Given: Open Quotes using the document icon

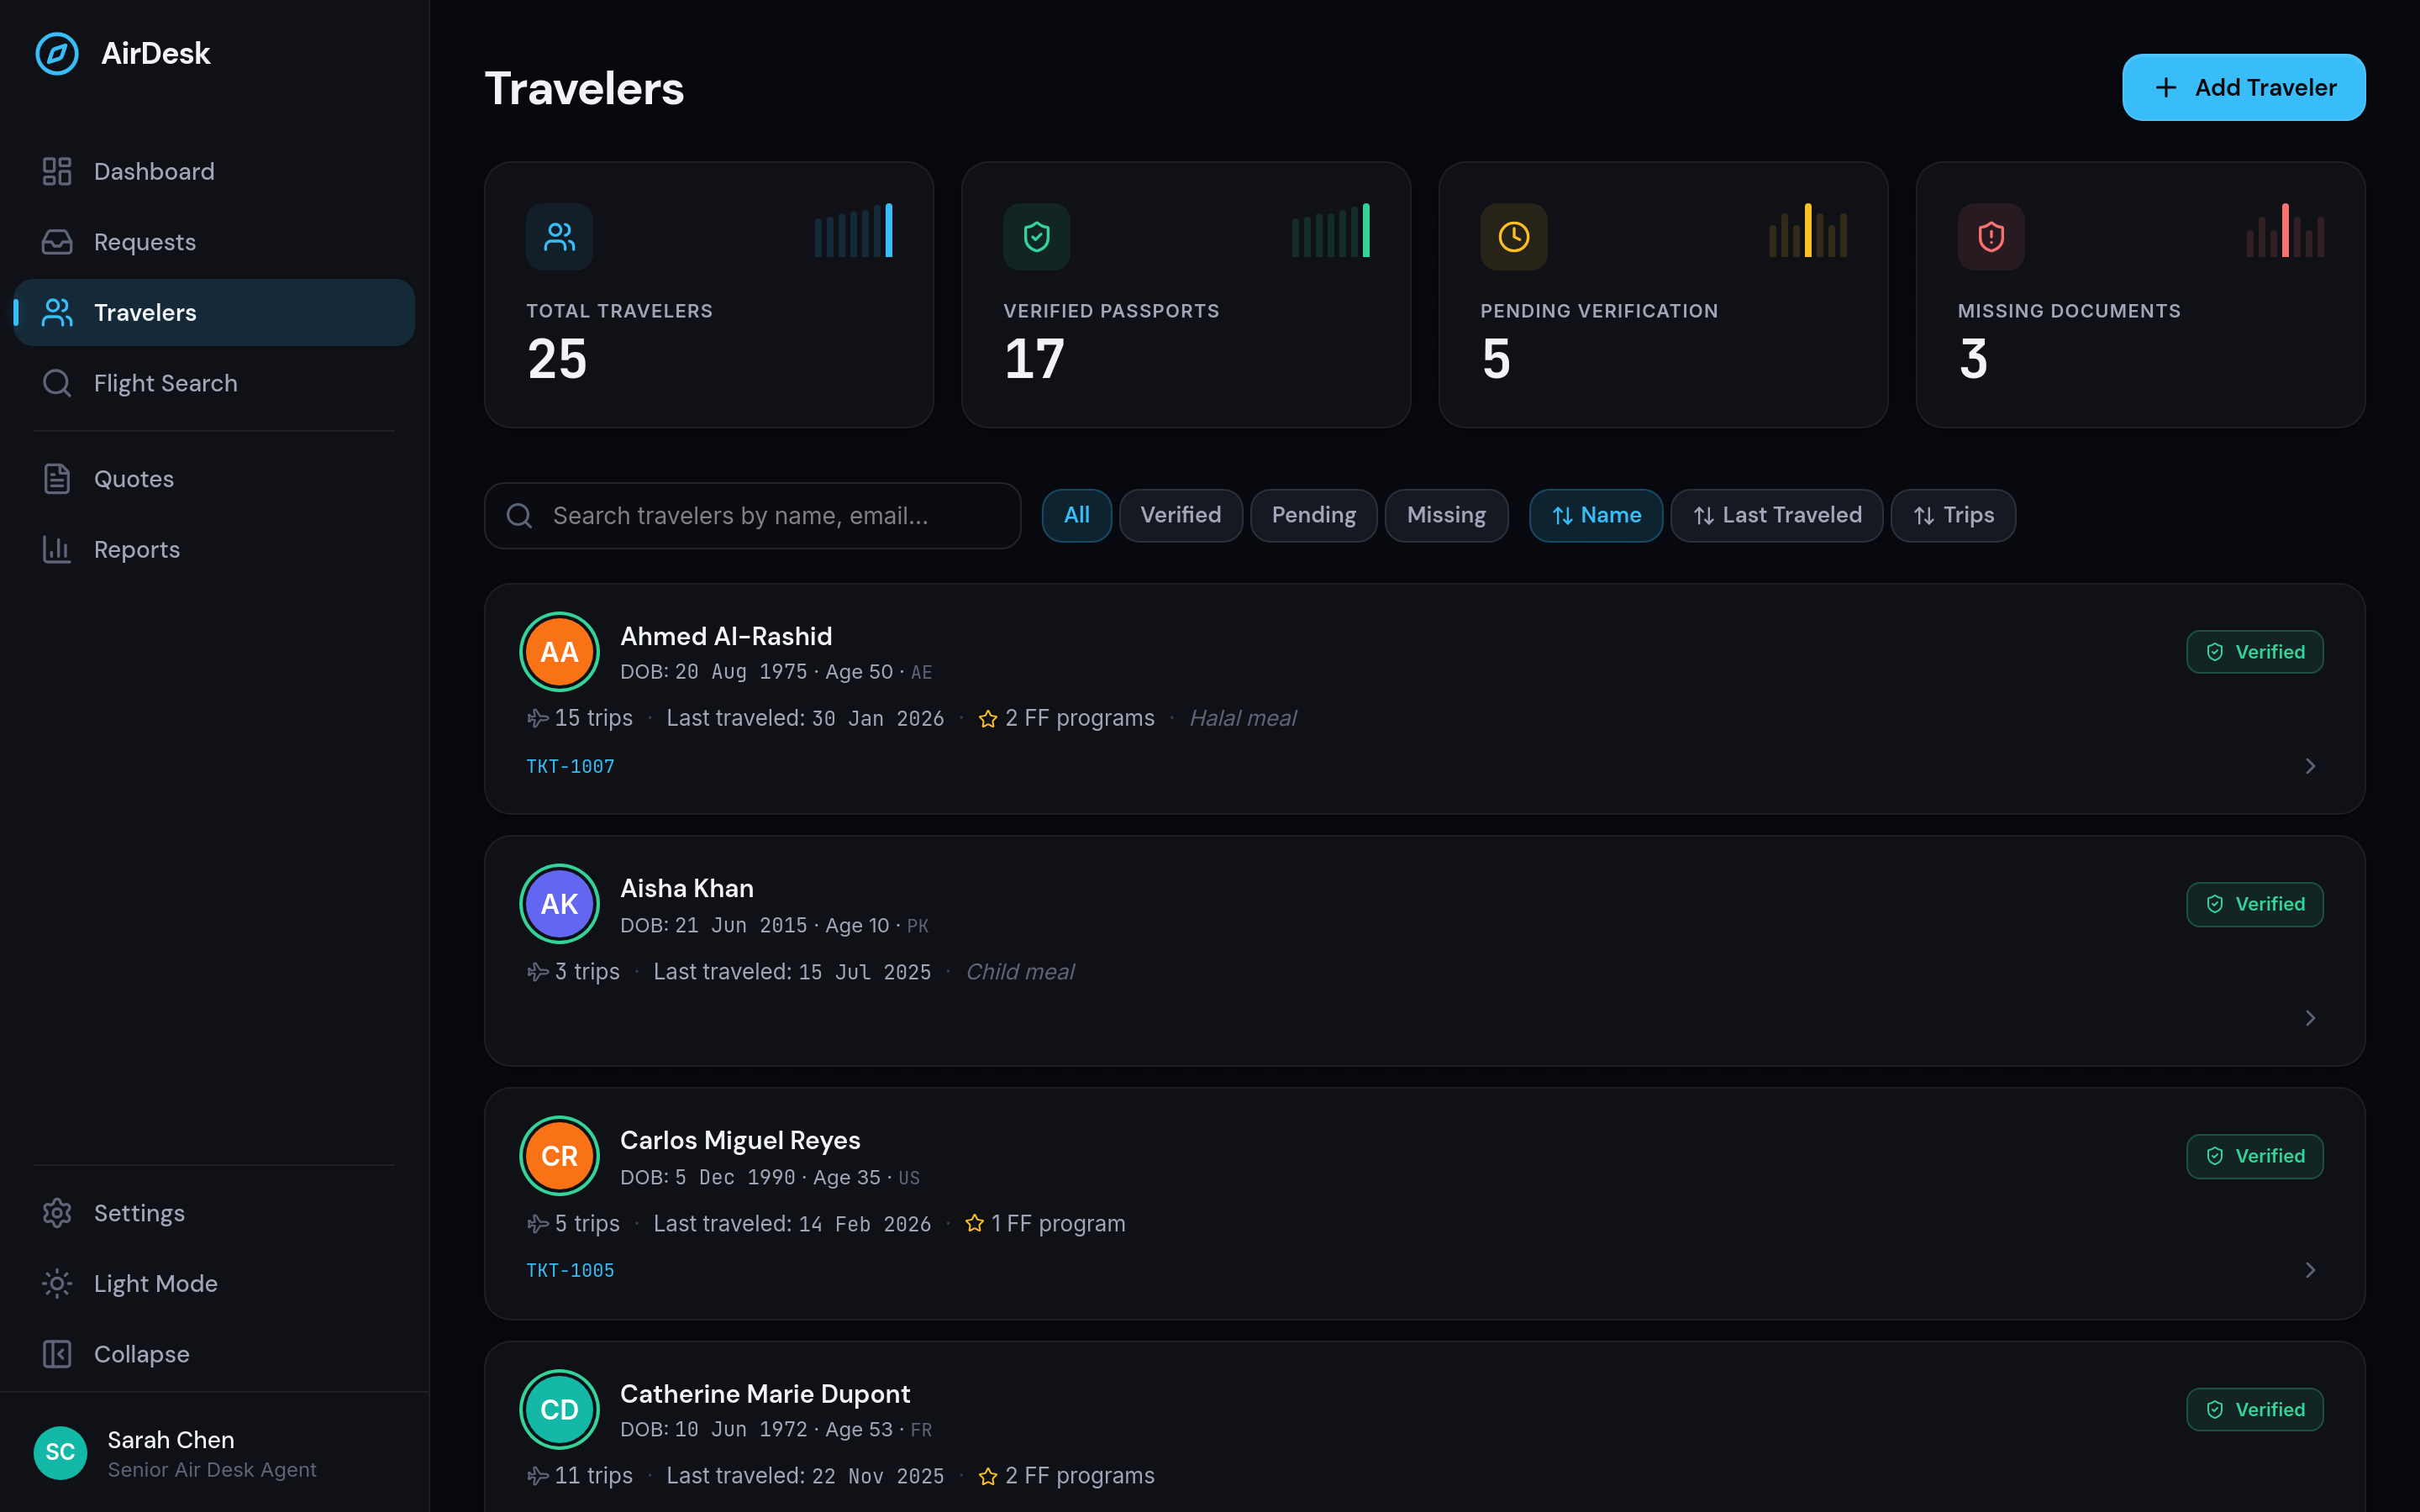Looking at the screenshot, I should coord(57,478).
